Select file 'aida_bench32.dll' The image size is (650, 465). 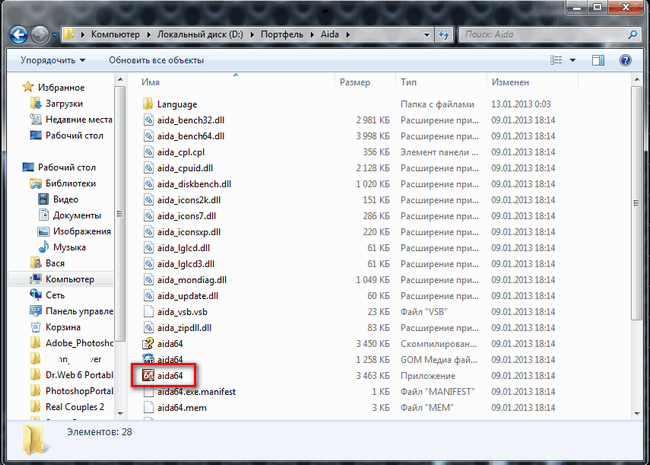[x=191, y=120]
